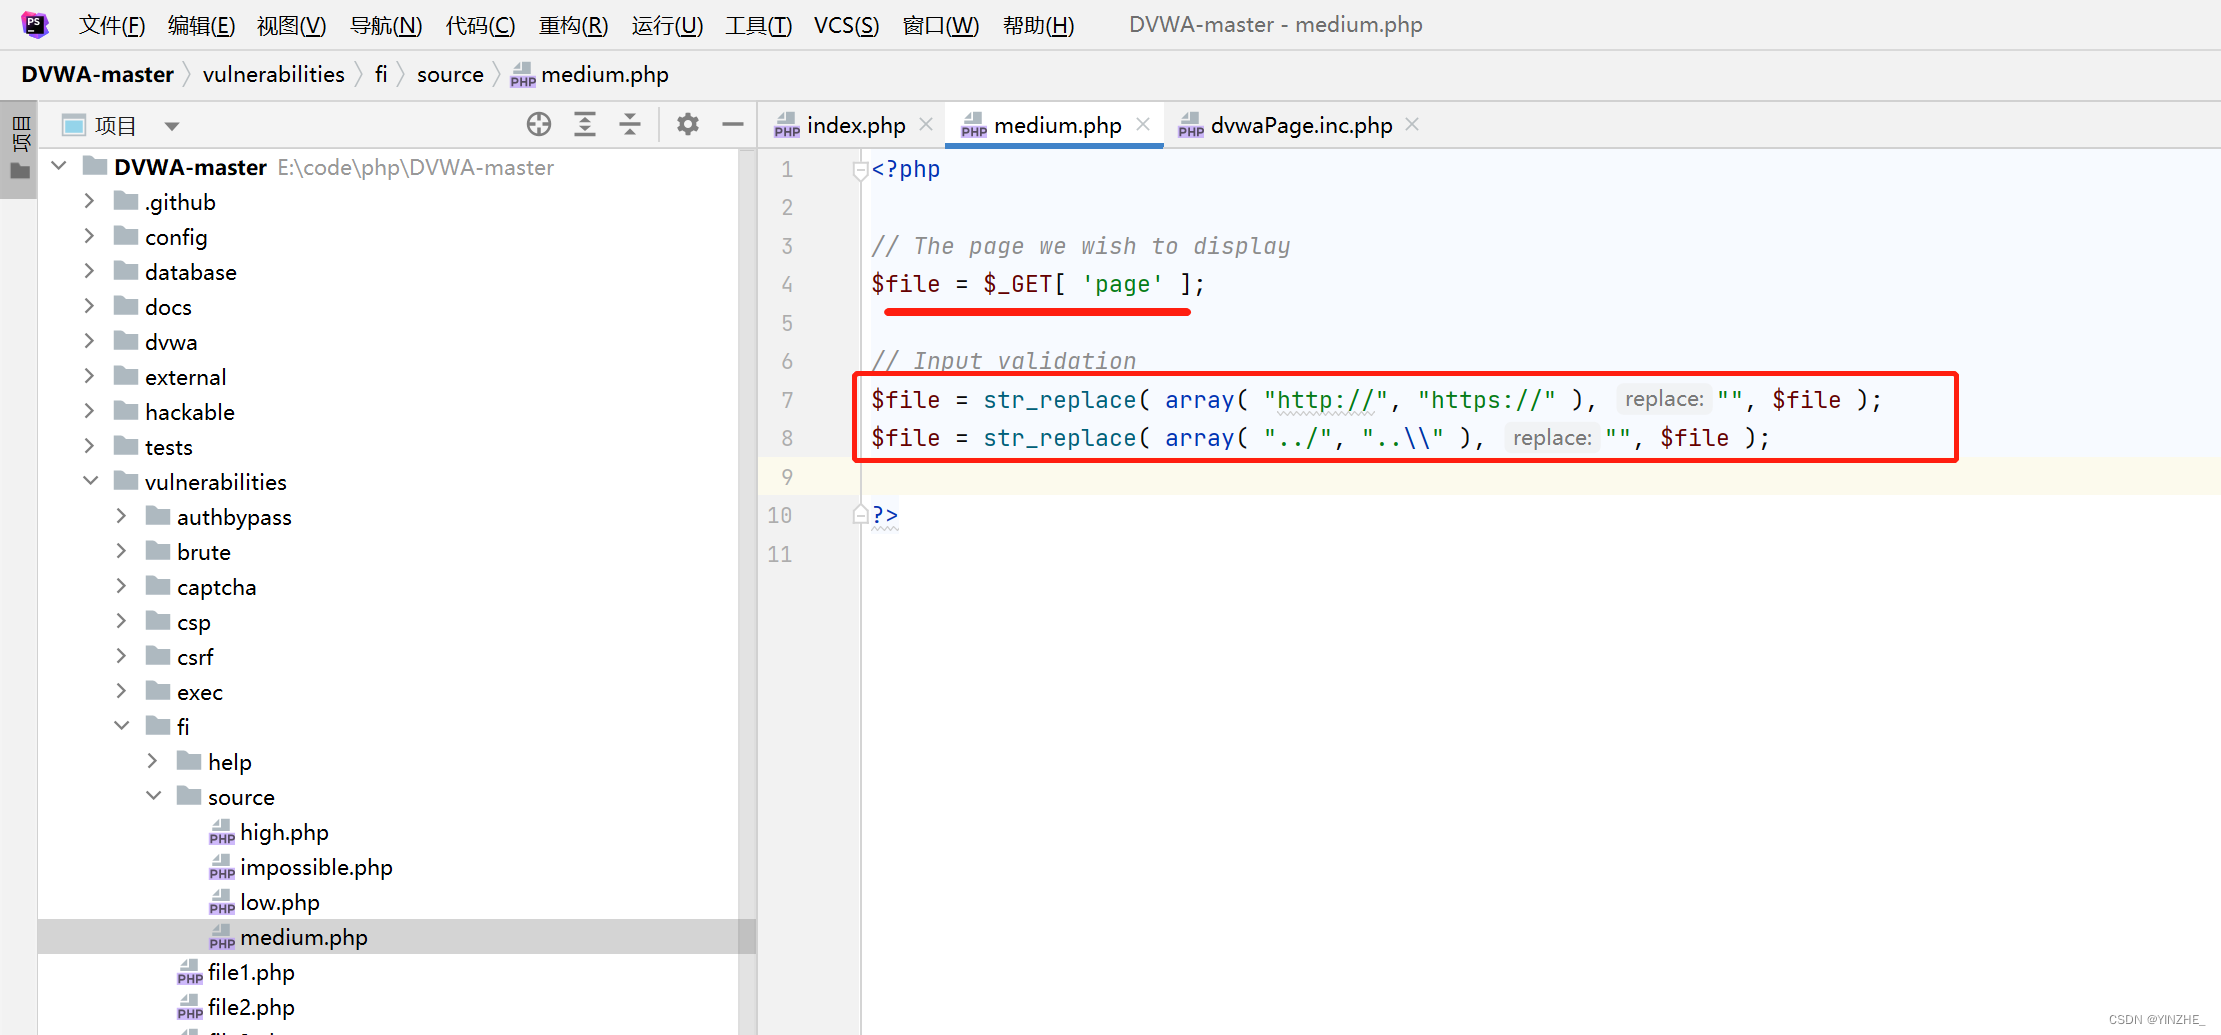The height and width of the screenshot is (1035, 2221).
Task: Click the folder icon in left tool strip
Action: 20,172
